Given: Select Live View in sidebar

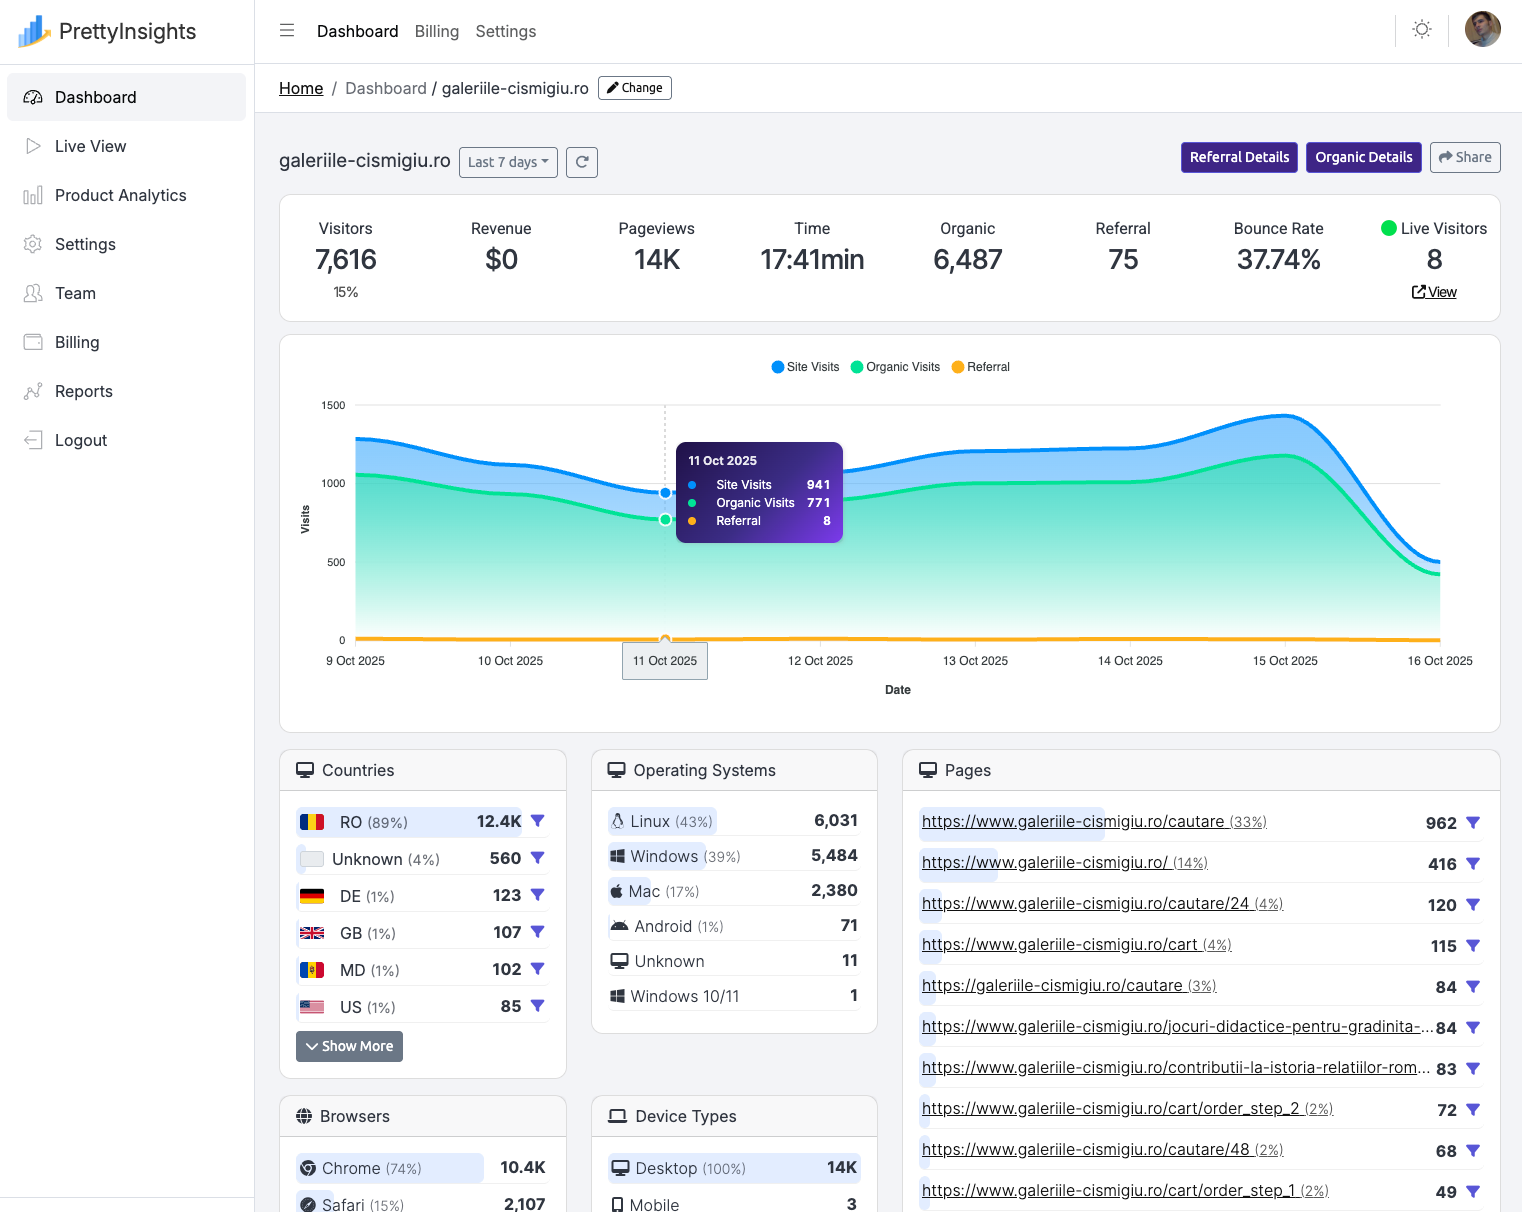Looking at the screenshot, I should (90, 146).
